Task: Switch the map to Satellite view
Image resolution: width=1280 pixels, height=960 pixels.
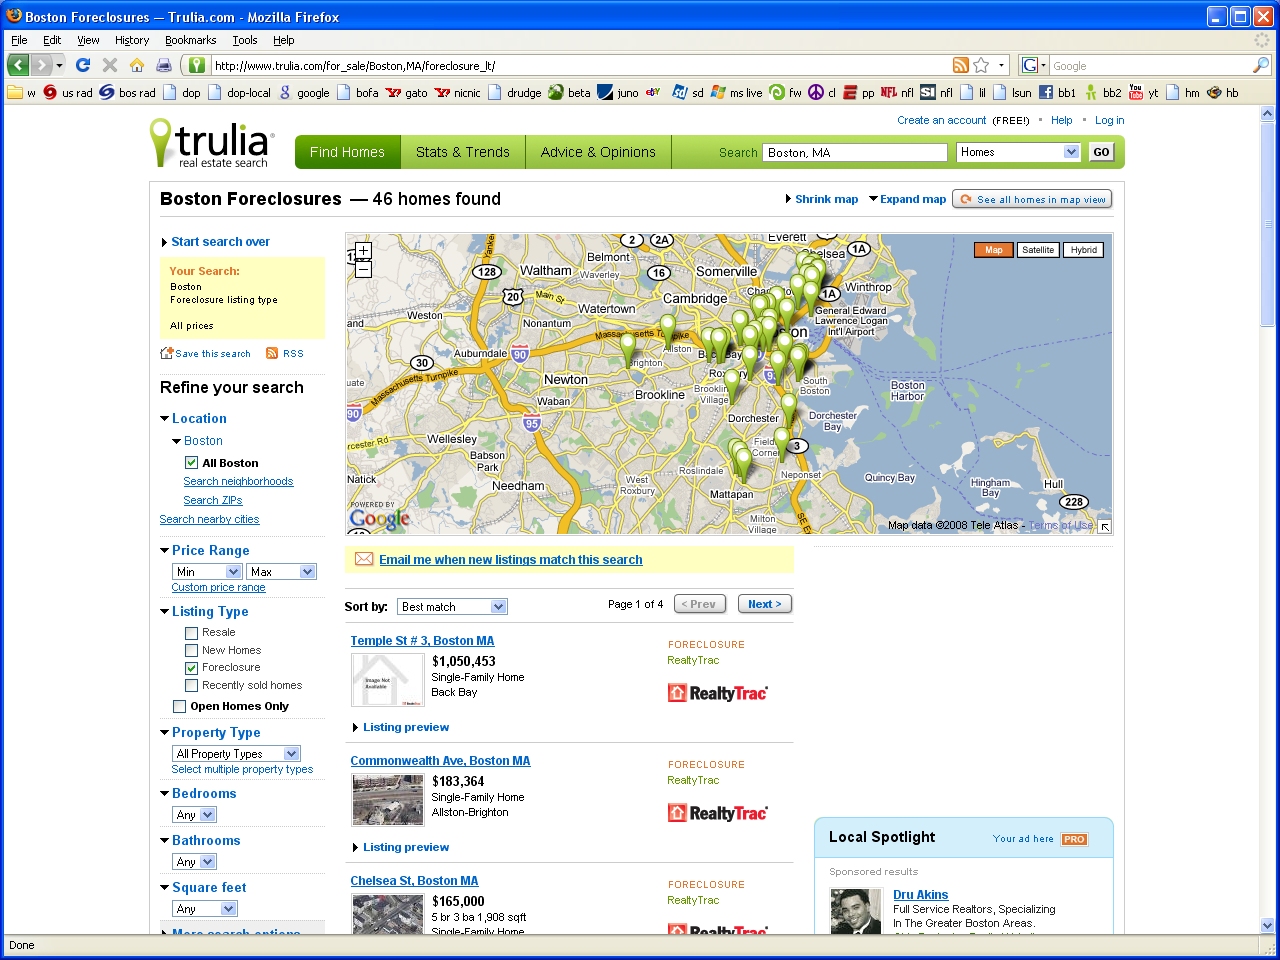Action: 1038,250
